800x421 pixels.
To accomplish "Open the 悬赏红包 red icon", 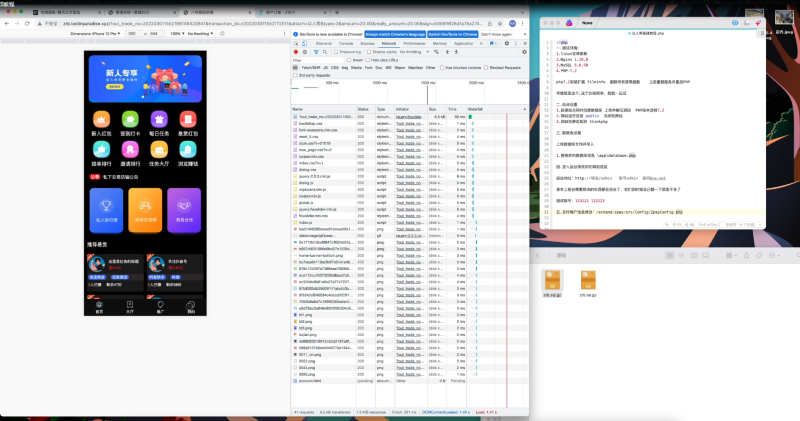I will [x=188, y=119].
